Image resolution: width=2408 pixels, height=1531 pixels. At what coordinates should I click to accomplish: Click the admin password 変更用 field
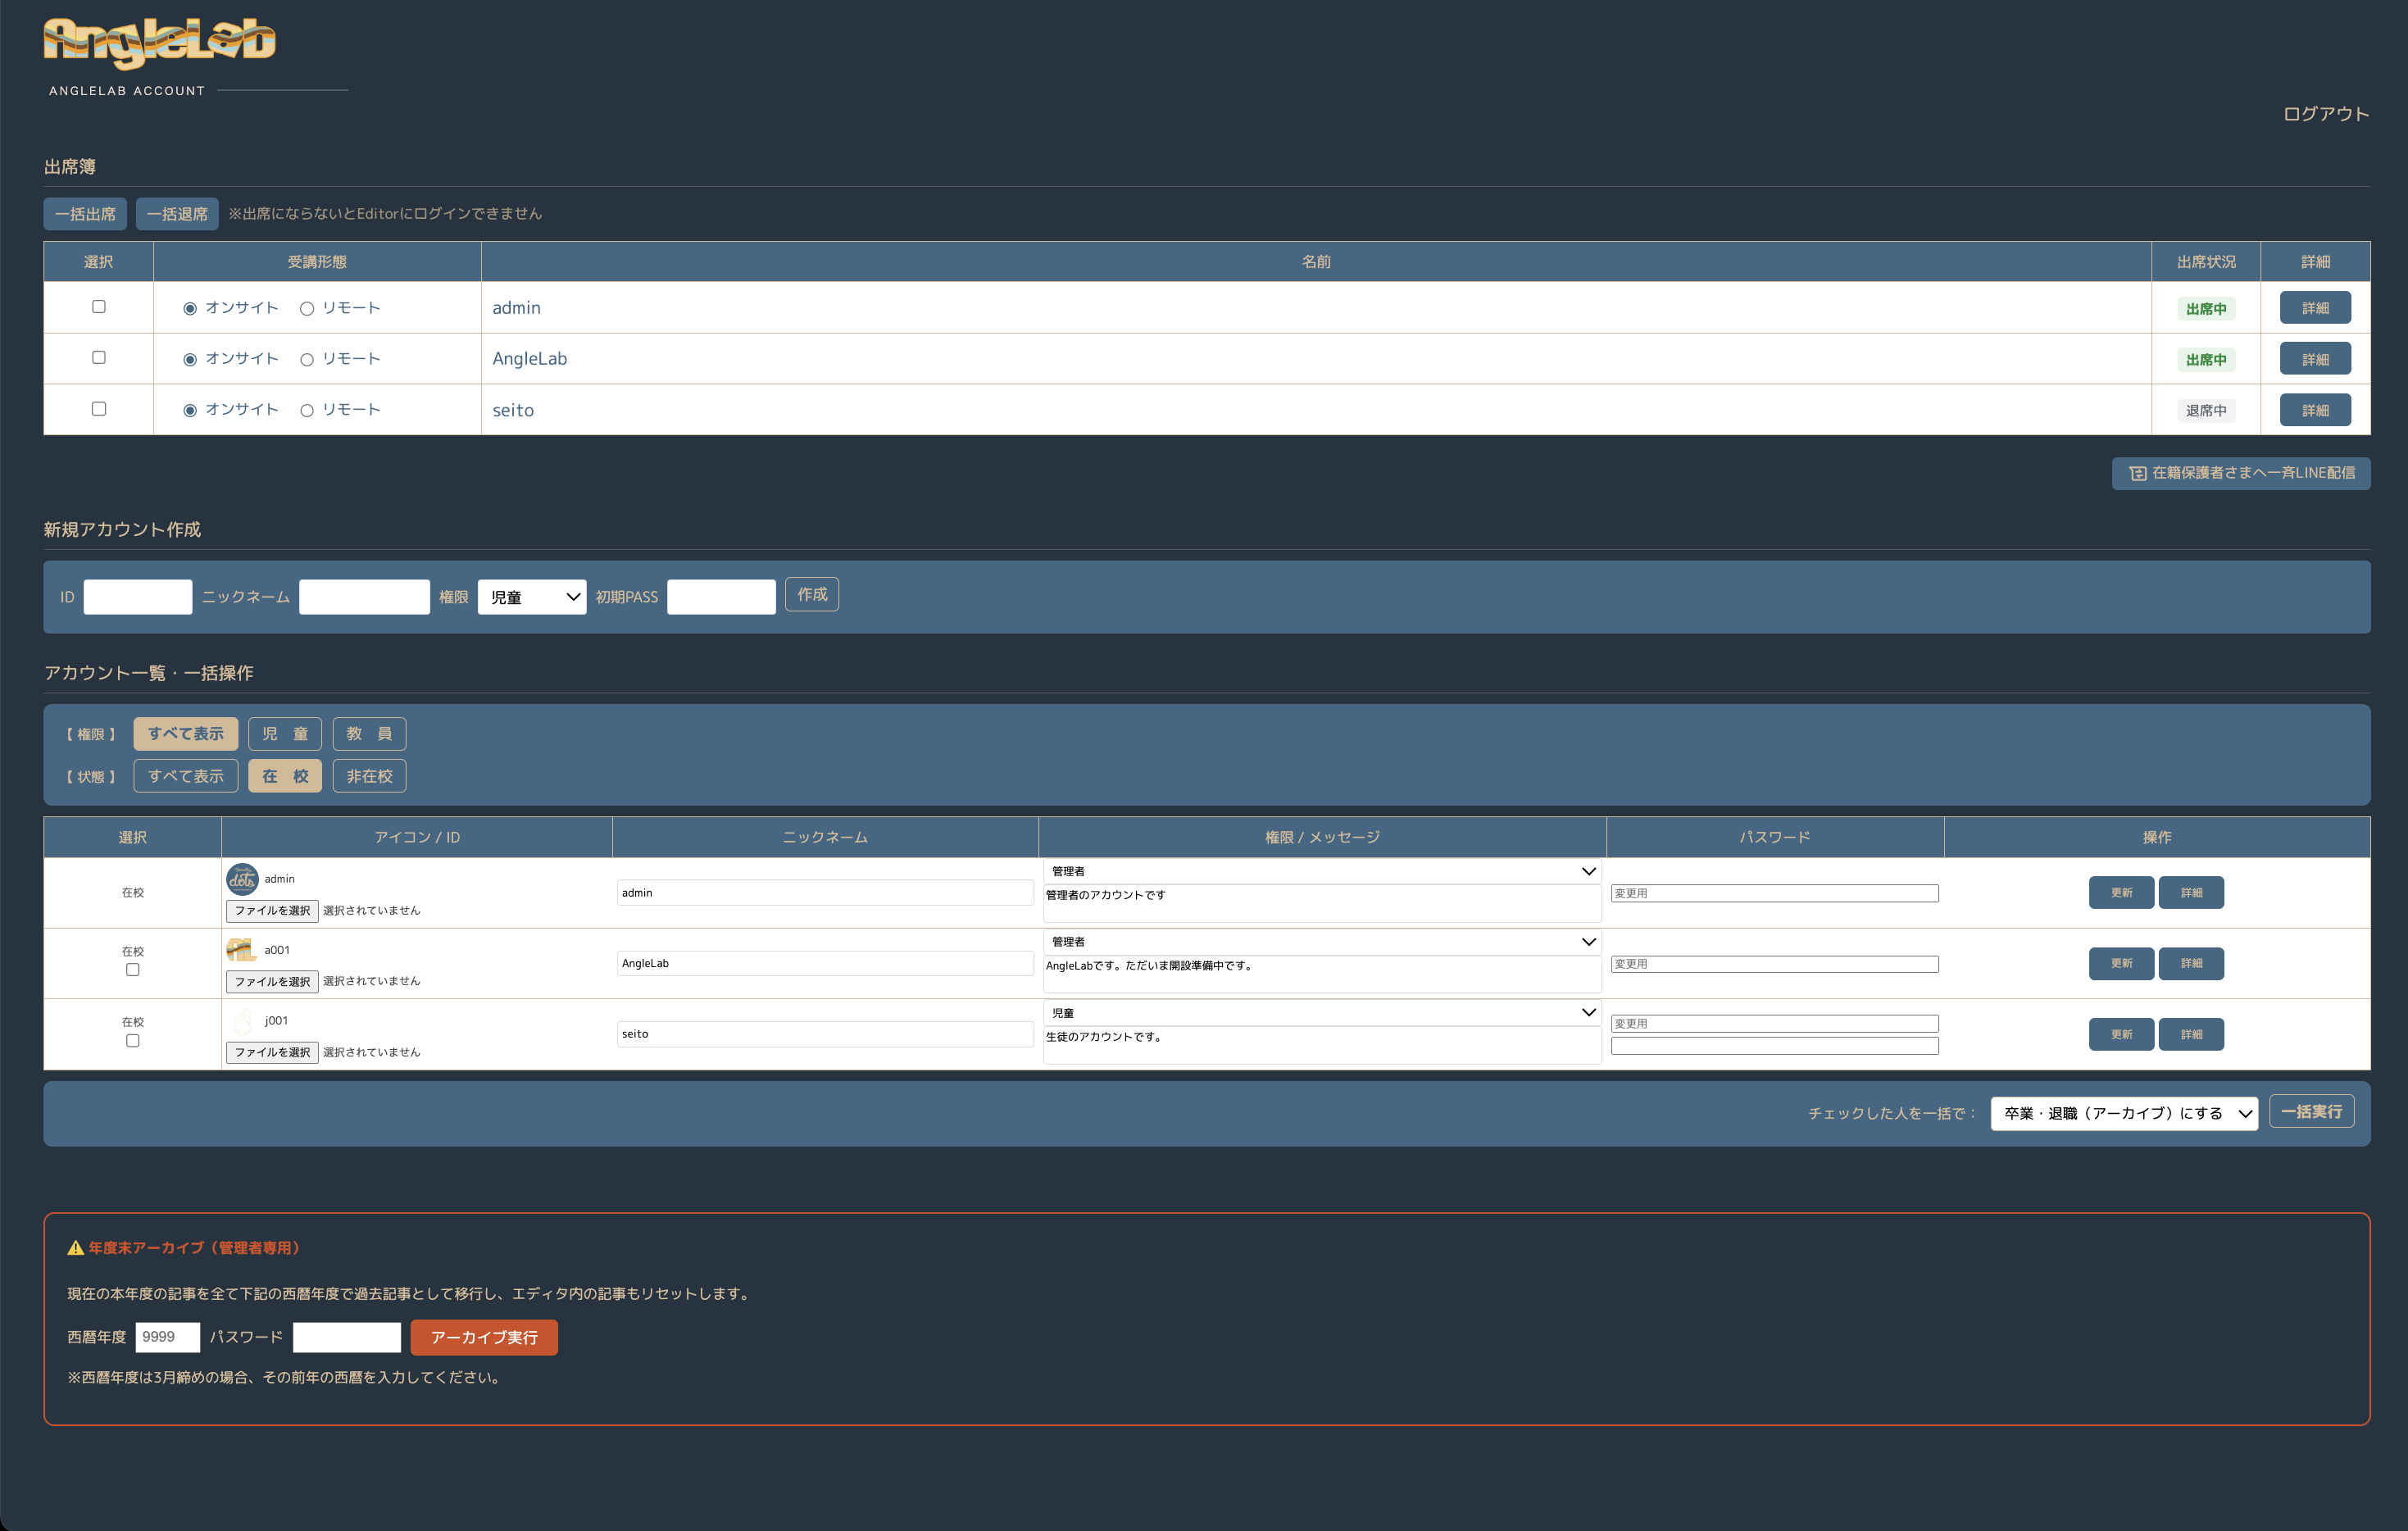1774,893
